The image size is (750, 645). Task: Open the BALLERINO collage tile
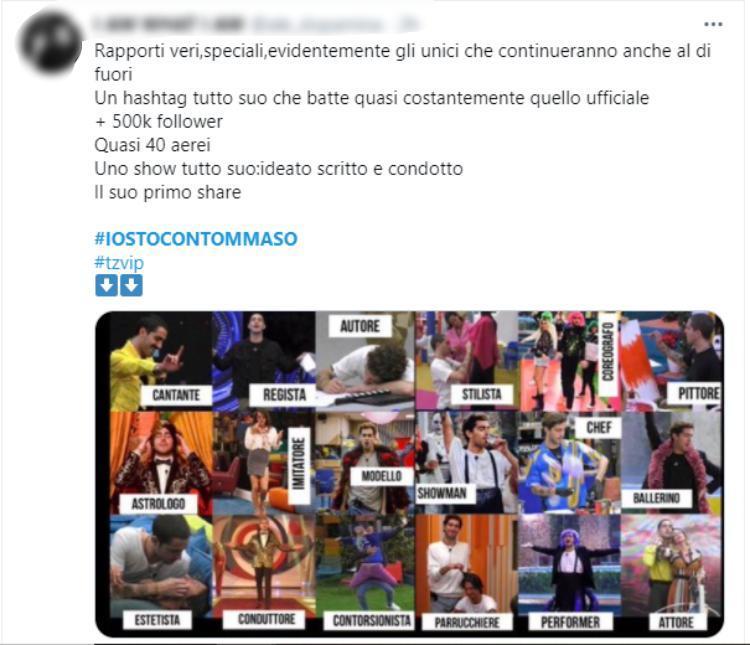(x=671, y=463)
